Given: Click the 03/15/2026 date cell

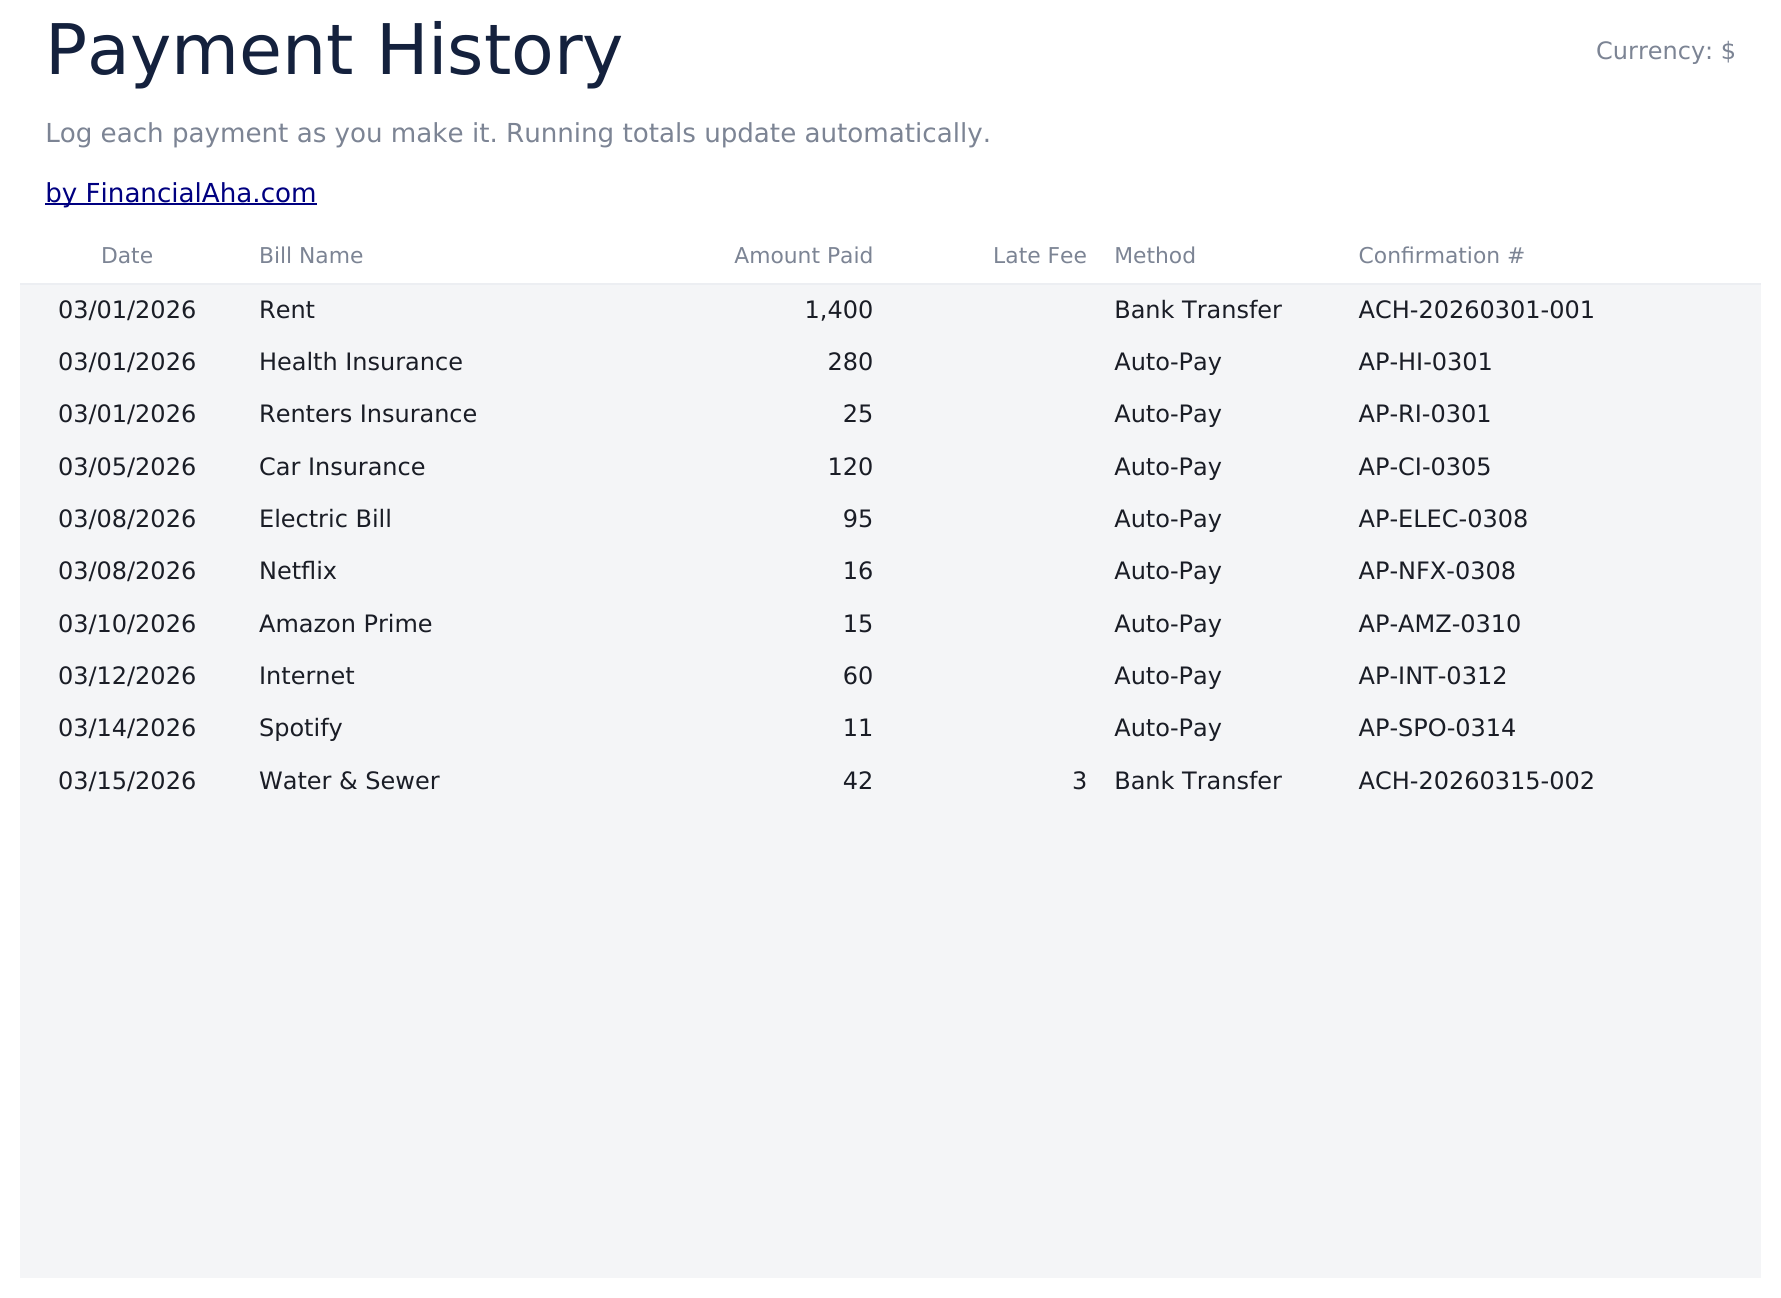Looking at the screenshot, I should [127, 781].
